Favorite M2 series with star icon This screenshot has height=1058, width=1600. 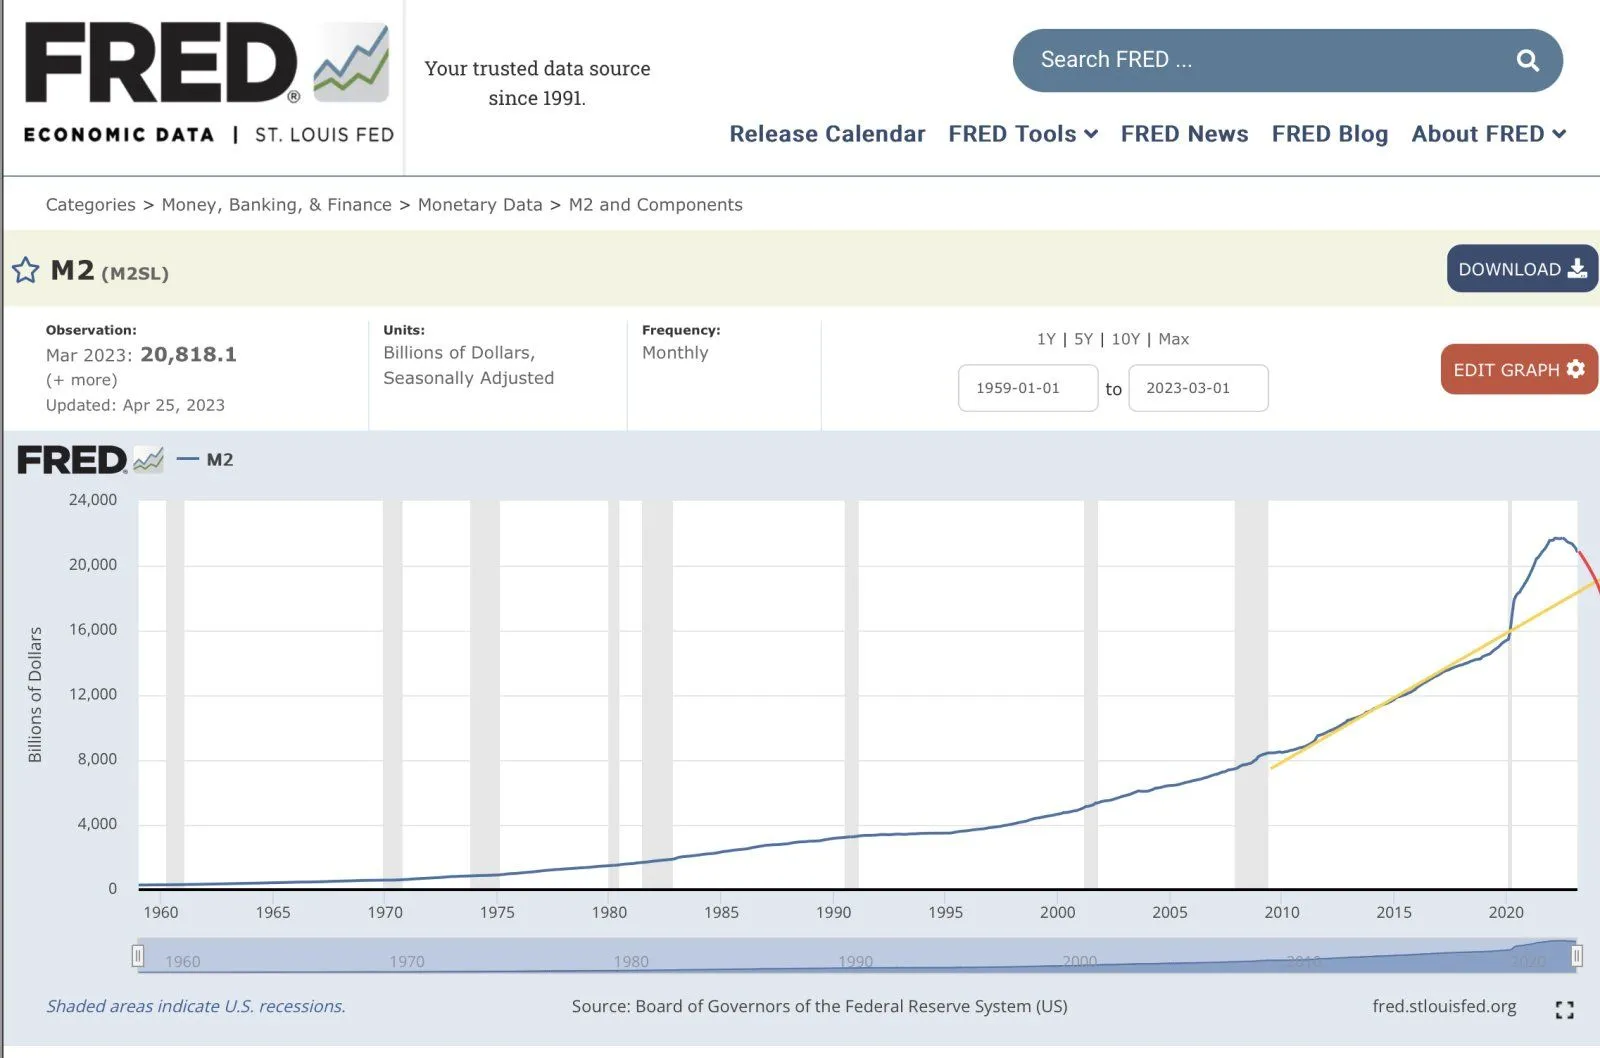pos(26,270)
